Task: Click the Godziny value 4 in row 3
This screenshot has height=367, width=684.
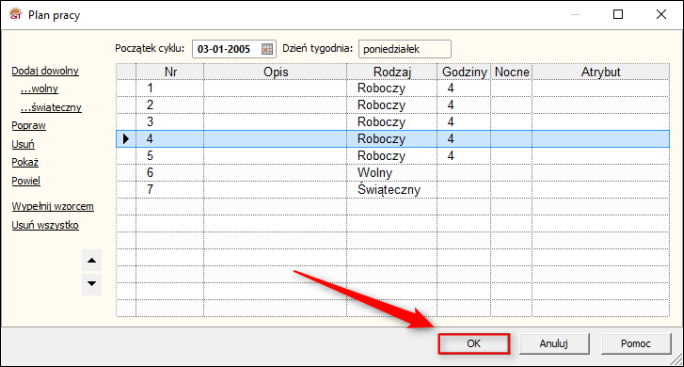Action: point(464,122)
